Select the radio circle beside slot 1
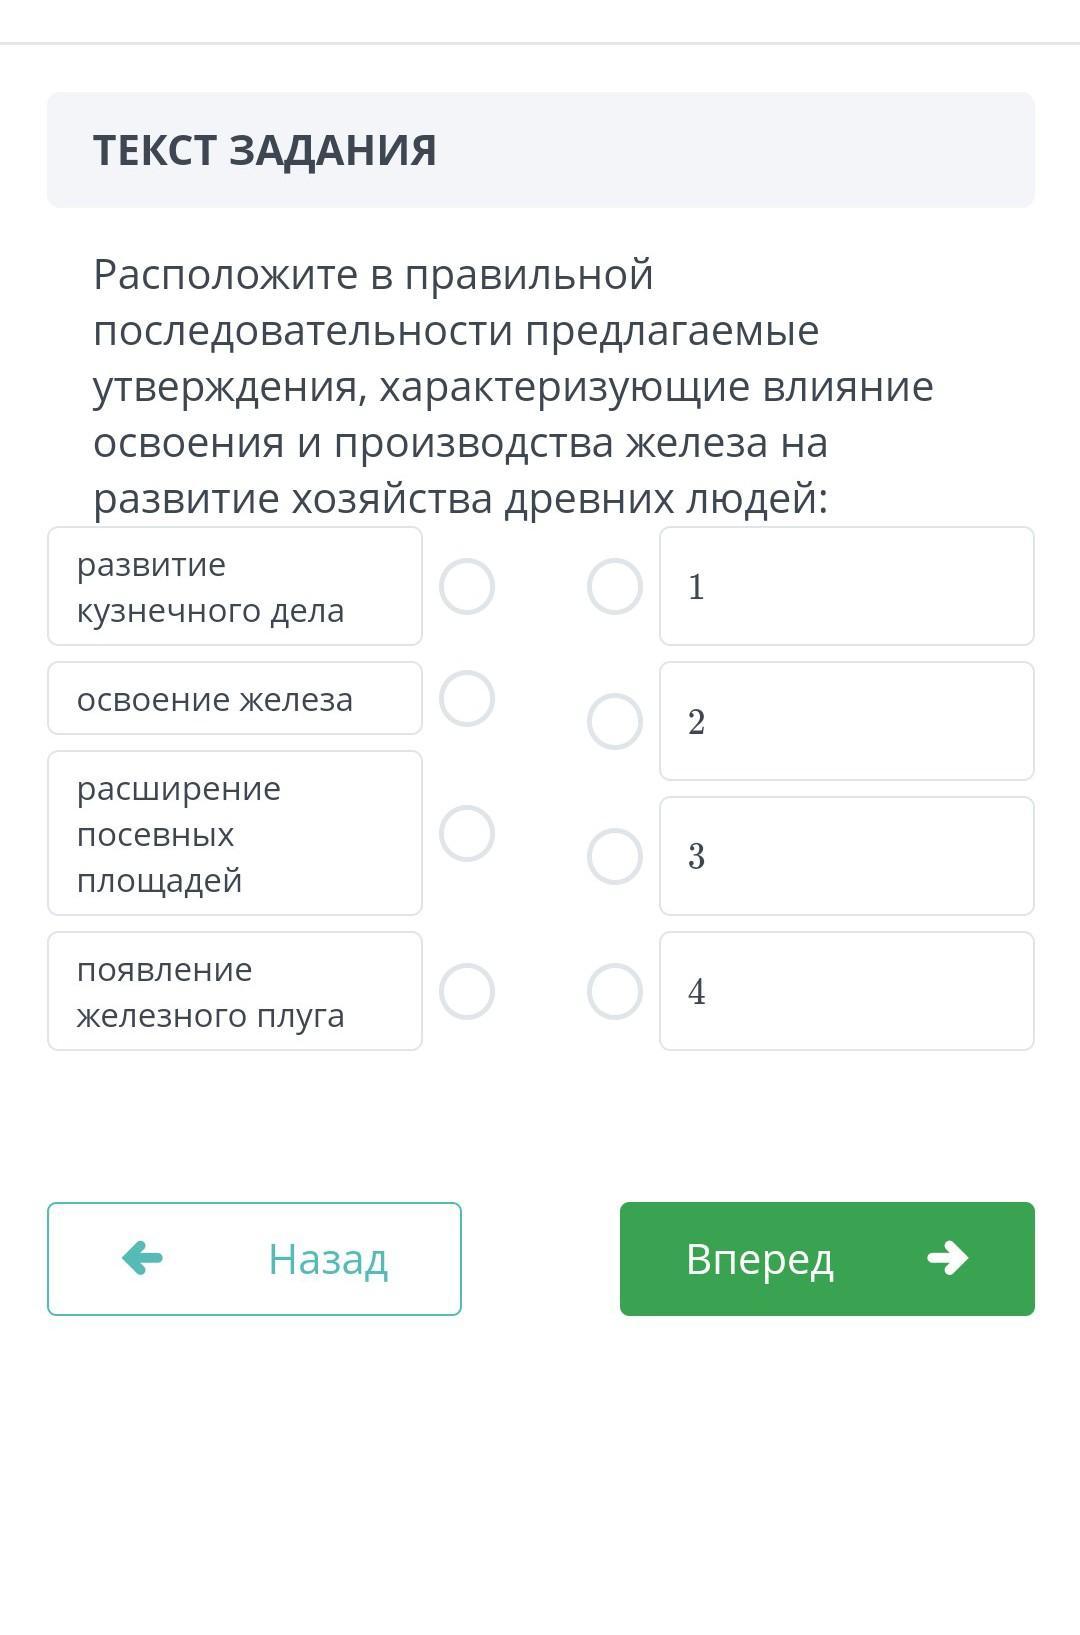 coord(614,587)
